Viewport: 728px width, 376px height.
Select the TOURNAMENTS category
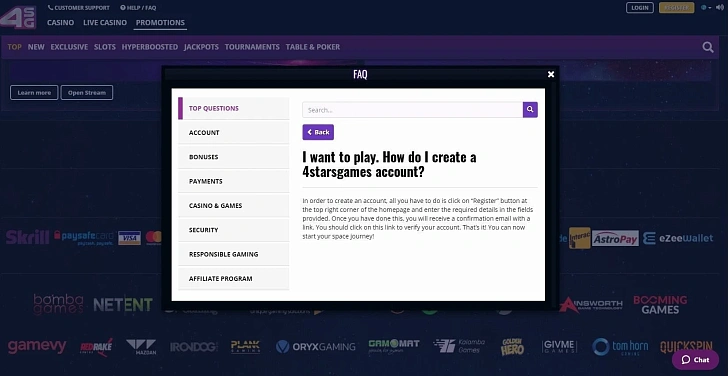[x=252, y=47]
